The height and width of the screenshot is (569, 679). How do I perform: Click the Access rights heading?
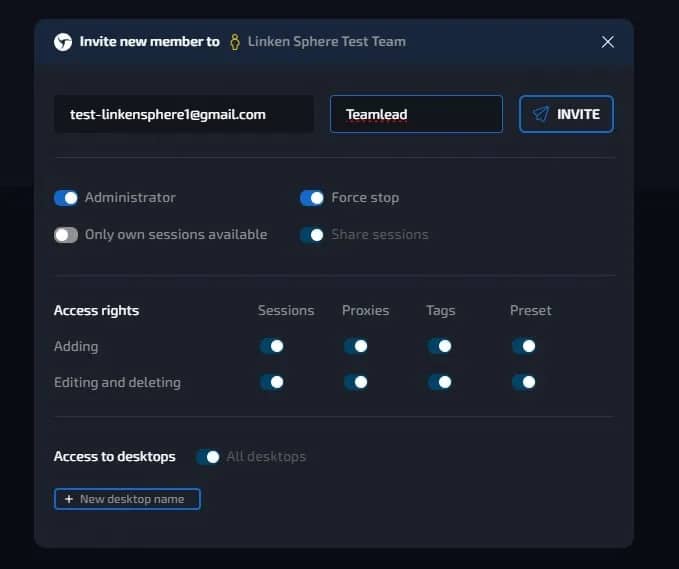tap(97, 311)
